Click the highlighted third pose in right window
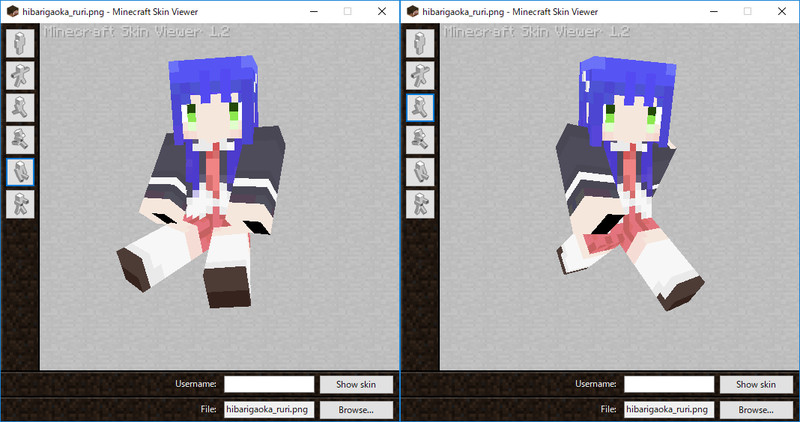 point(420,107)
